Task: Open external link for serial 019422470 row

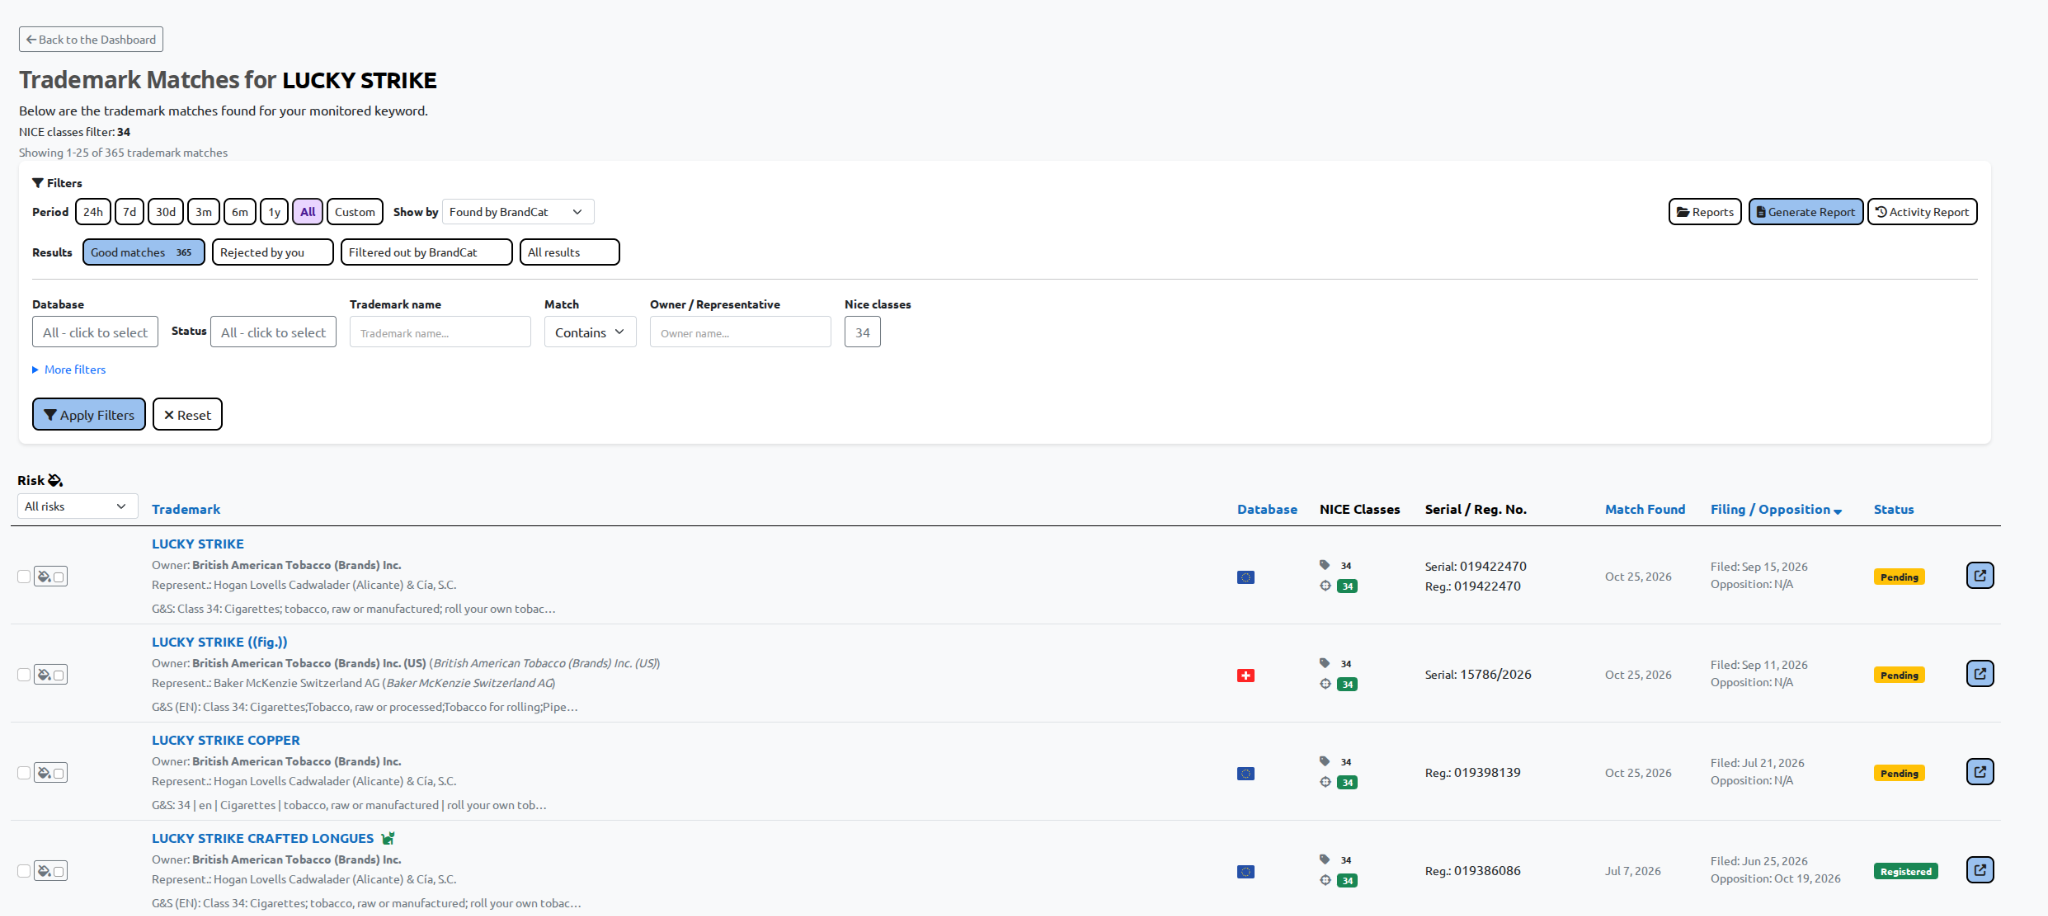Action: [1980, 576]
